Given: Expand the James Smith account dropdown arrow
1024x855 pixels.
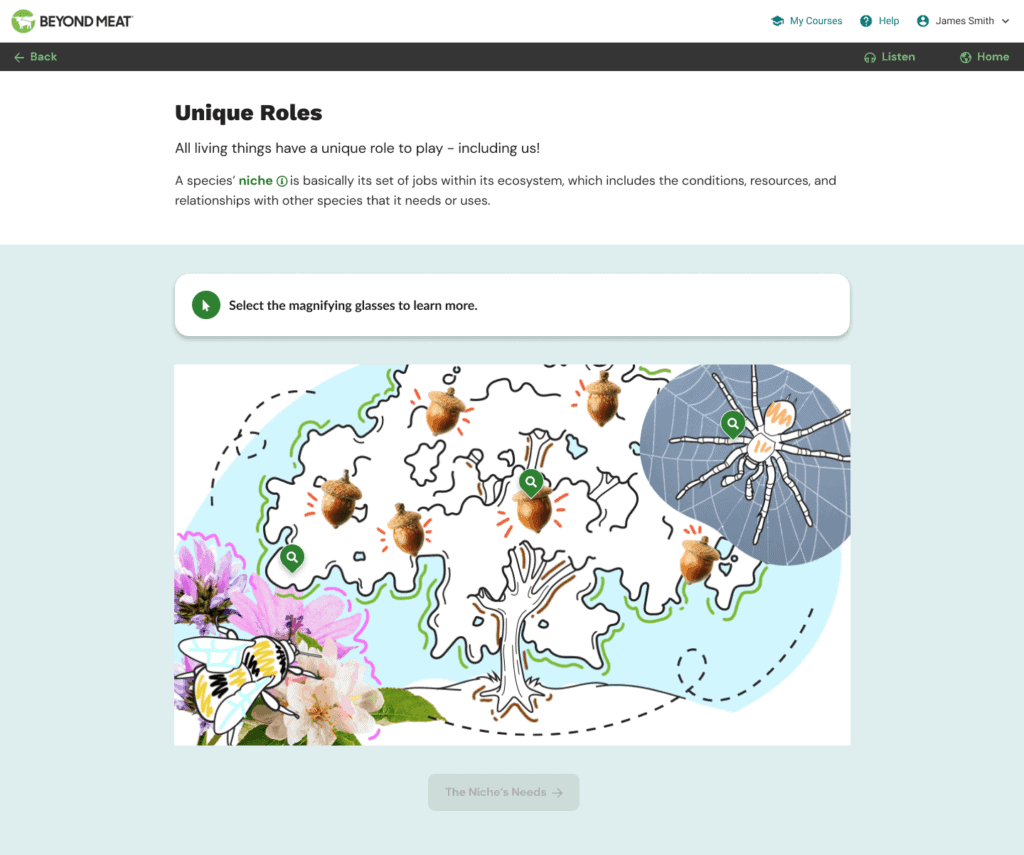Looking at the screenshot, I should click(x=1006, y=21).
